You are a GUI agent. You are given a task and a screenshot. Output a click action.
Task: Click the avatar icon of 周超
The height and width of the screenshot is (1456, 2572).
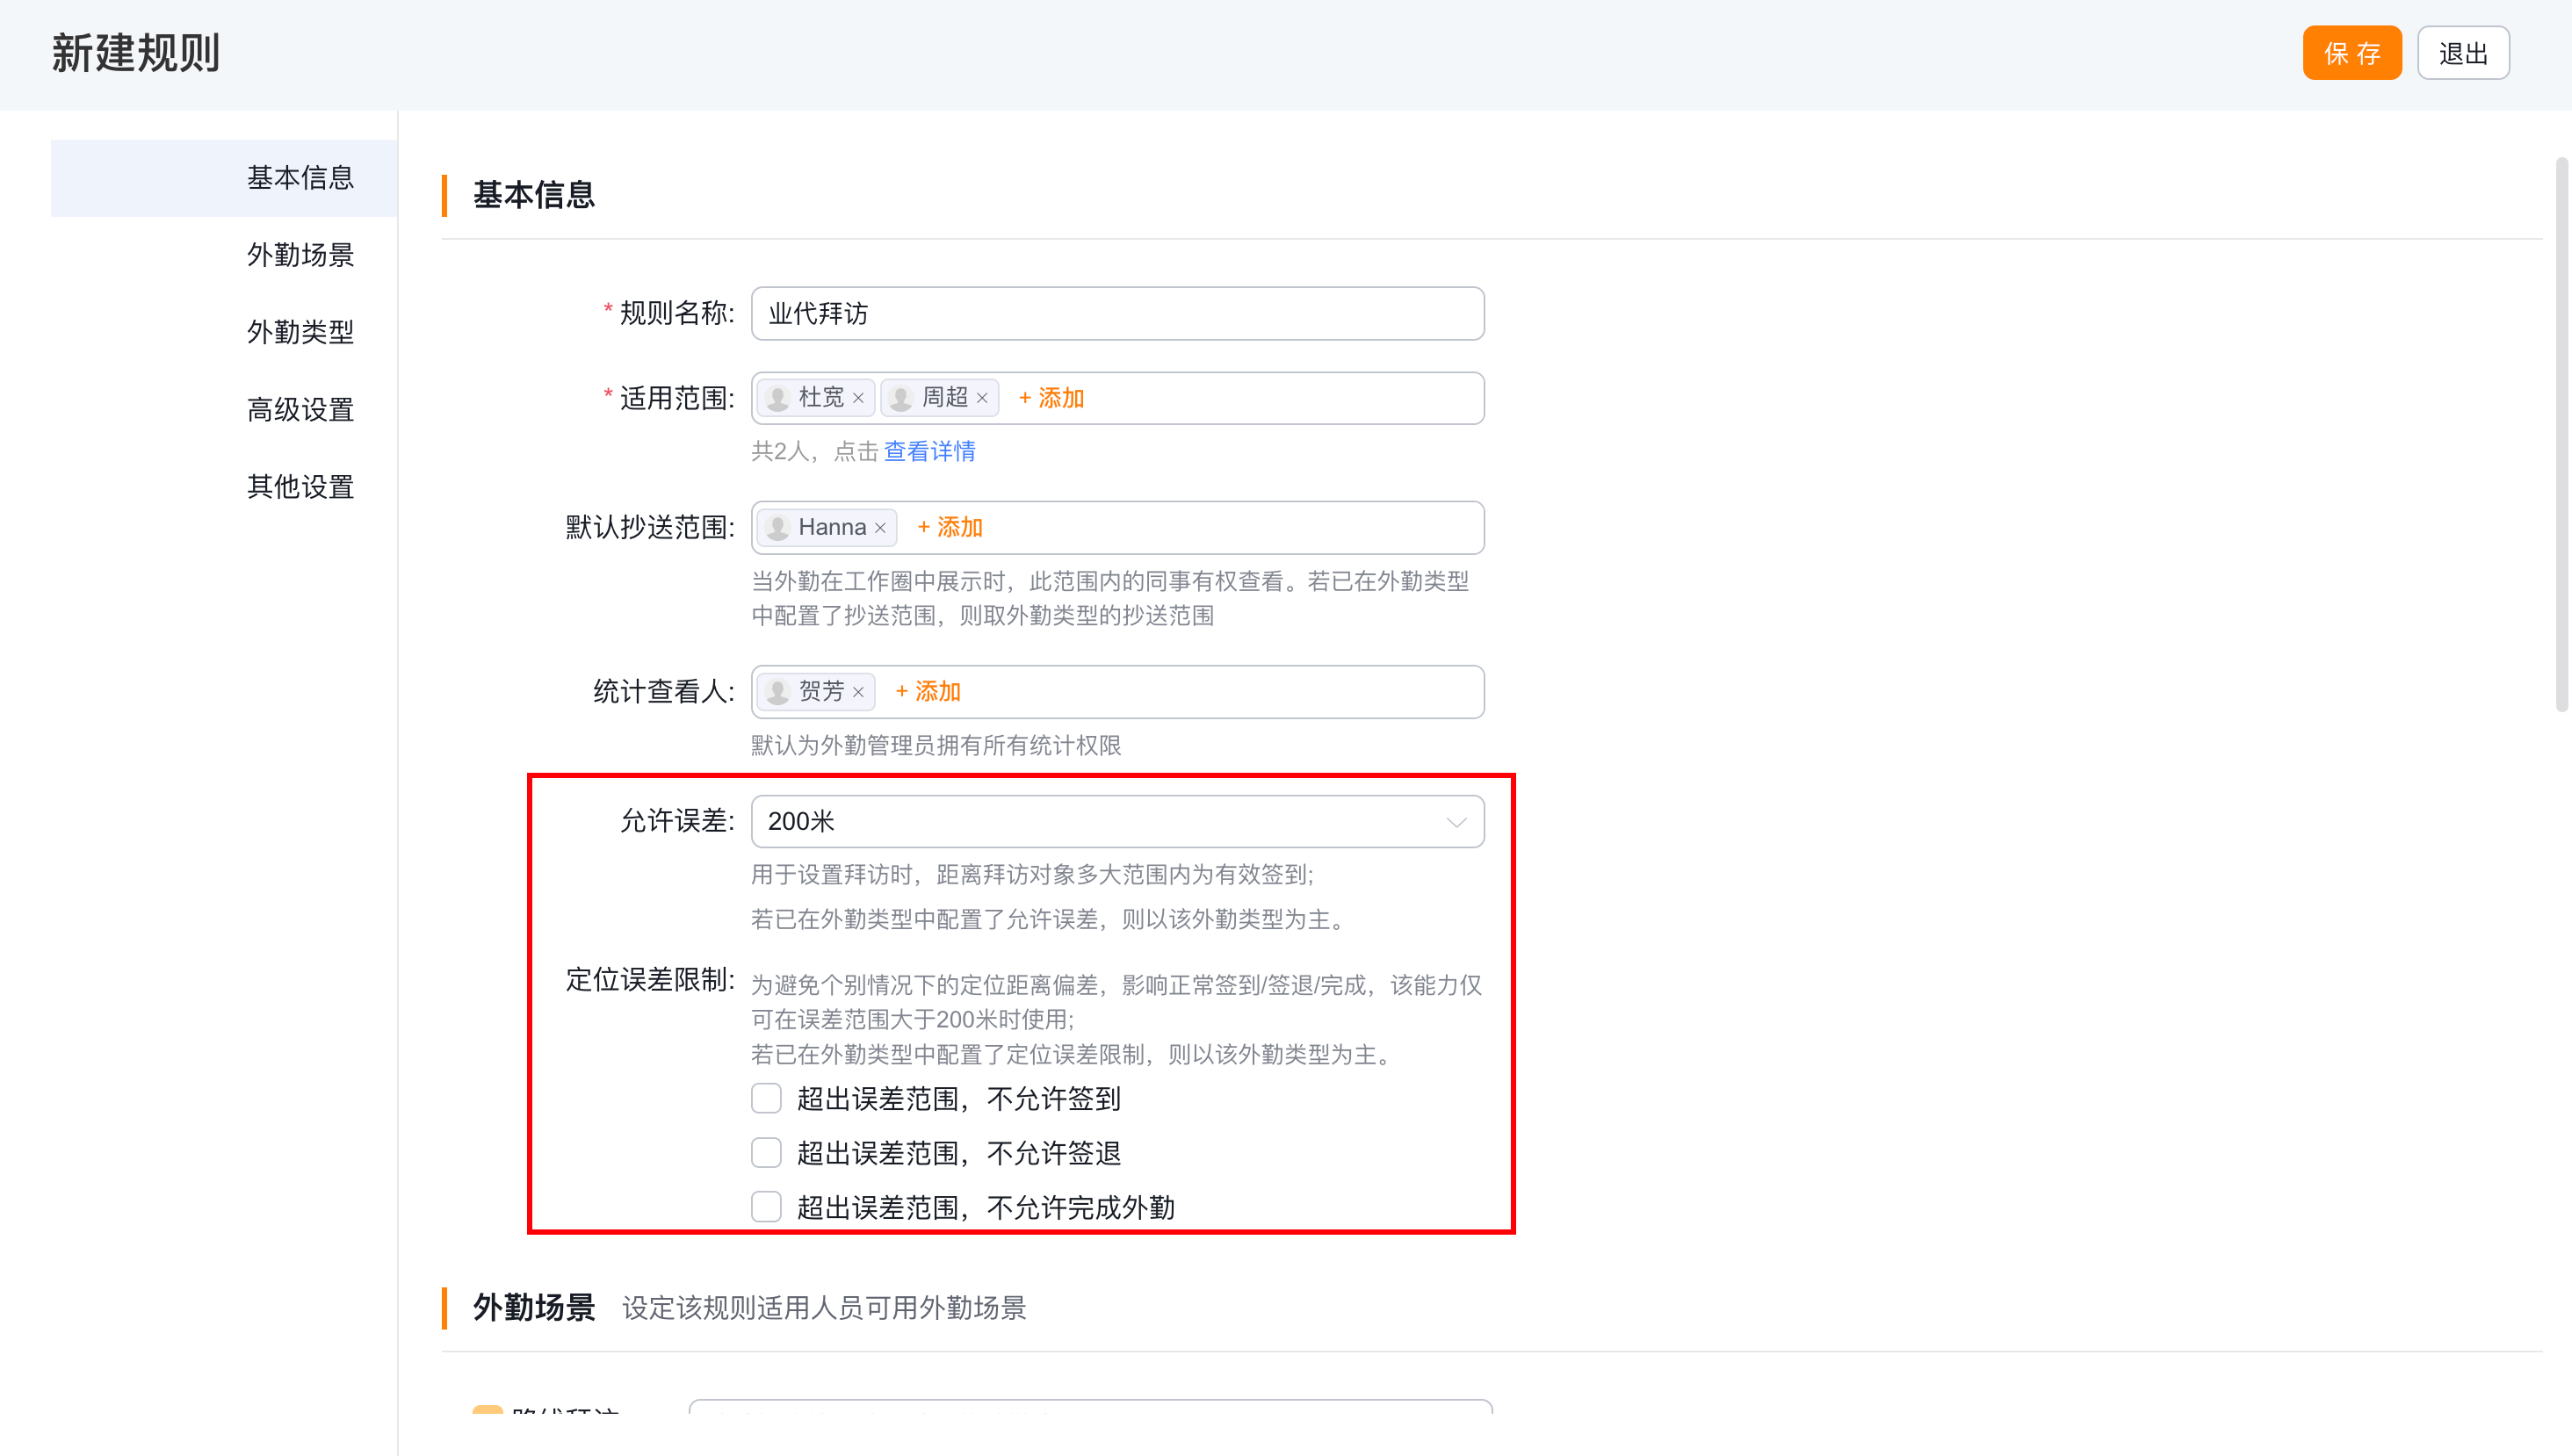901,398
